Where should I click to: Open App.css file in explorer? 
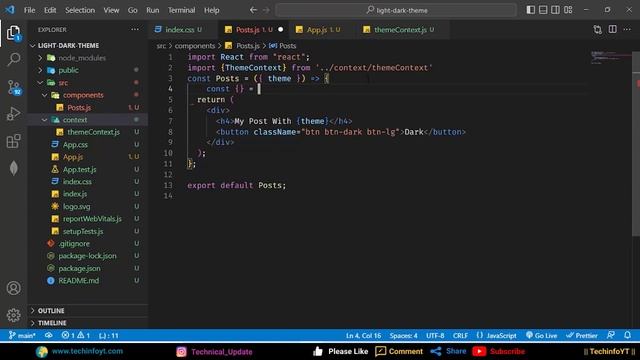pyautogui.click(x=75, y=144)
